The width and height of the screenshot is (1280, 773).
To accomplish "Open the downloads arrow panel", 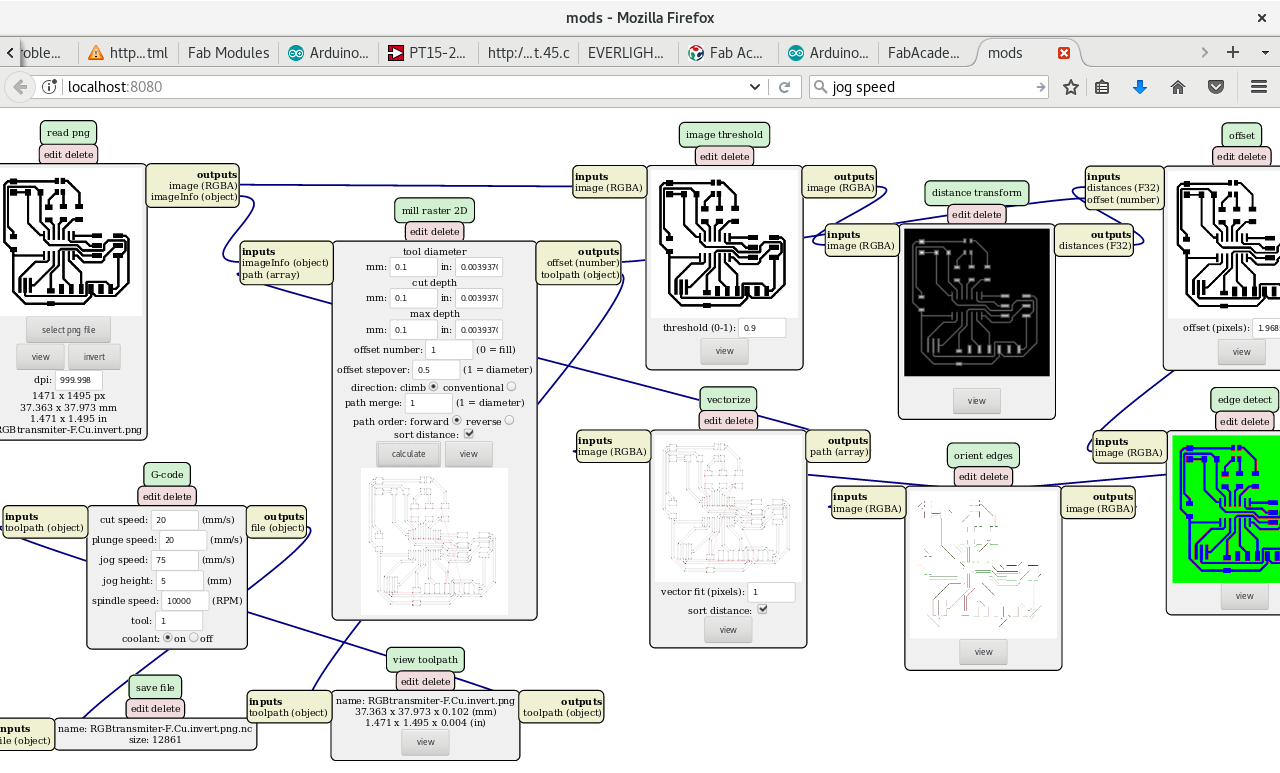I will (x=1139, y=87).
